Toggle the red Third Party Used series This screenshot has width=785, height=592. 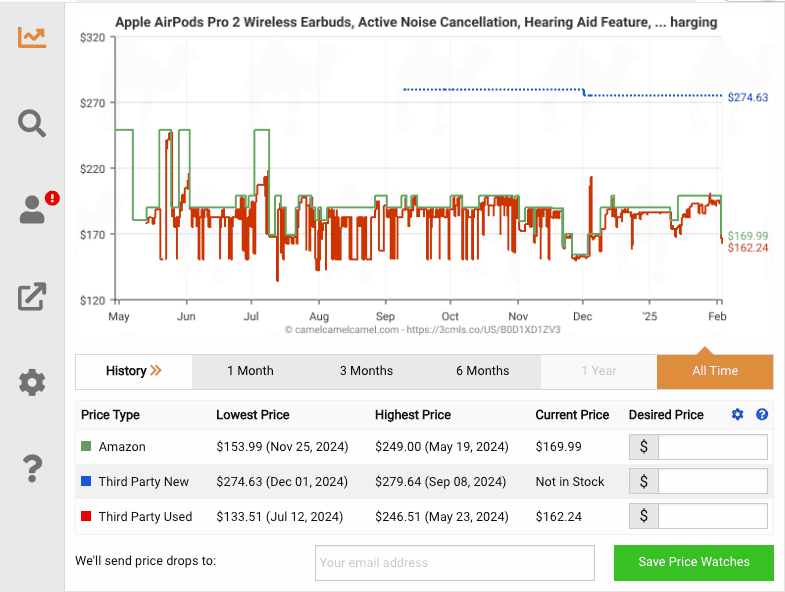click(x=87, y=517)
